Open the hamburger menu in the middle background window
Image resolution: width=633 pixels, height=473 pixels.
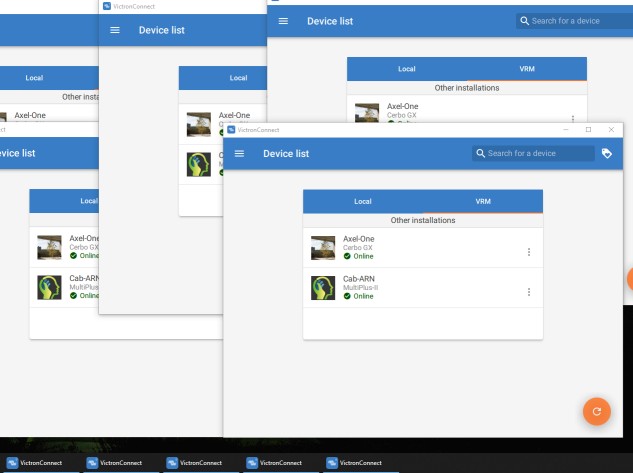click(x=115, y=30)
